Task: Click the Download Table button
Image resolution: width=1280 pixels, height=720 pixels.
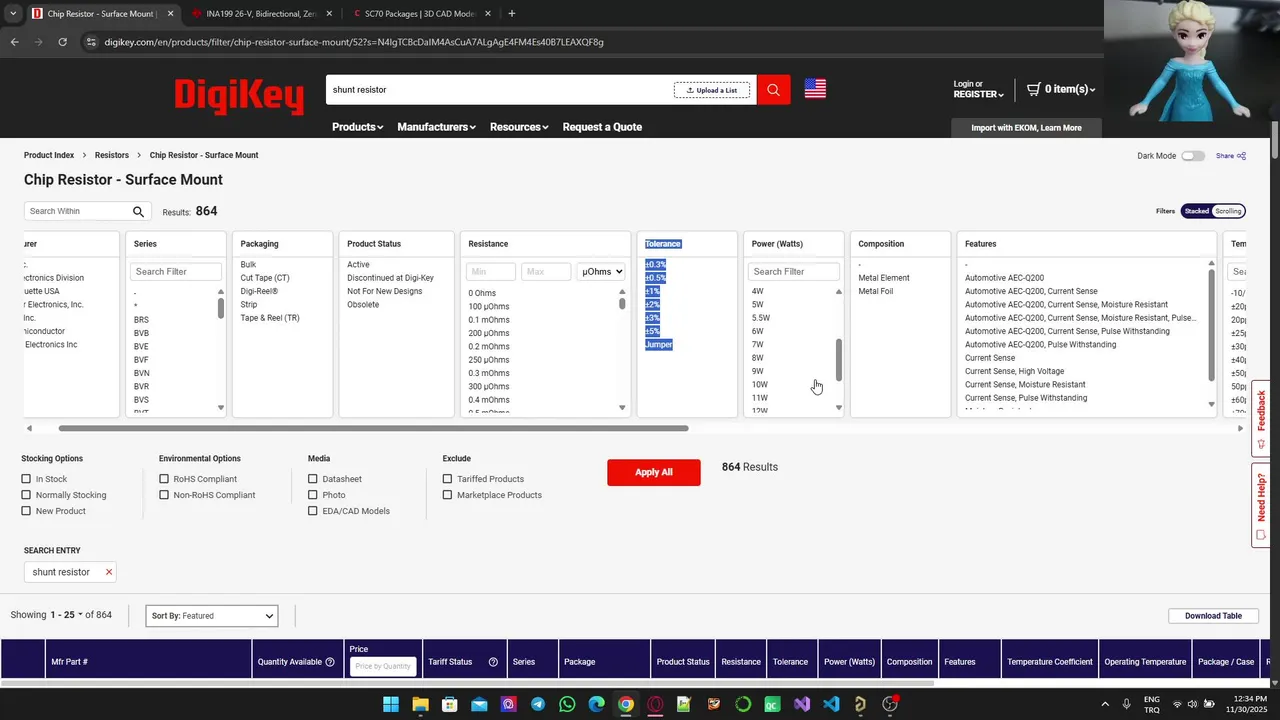Action: pyautogui.click(x=1213, y=616)
